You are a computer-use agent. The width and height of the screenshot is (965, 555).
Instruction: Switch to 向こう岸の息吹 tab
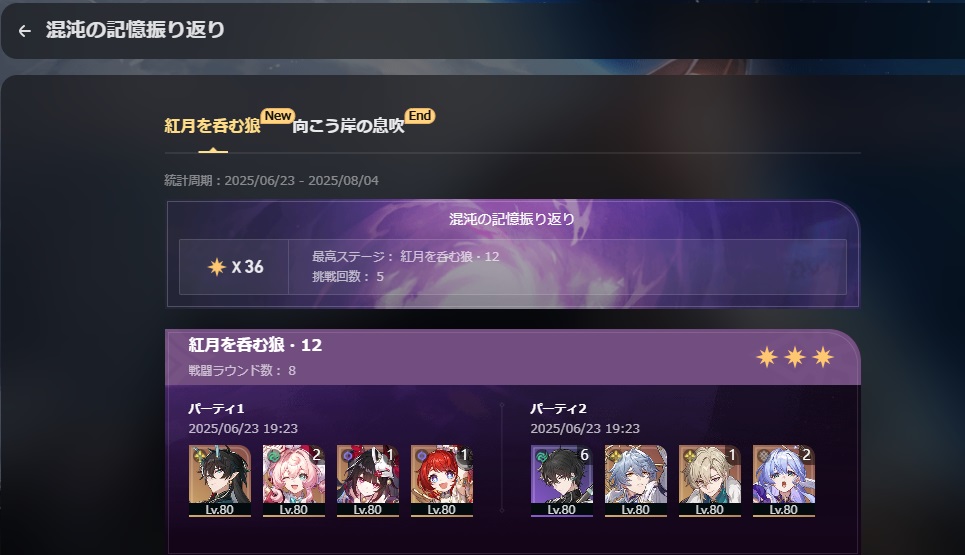click(348, 126)
